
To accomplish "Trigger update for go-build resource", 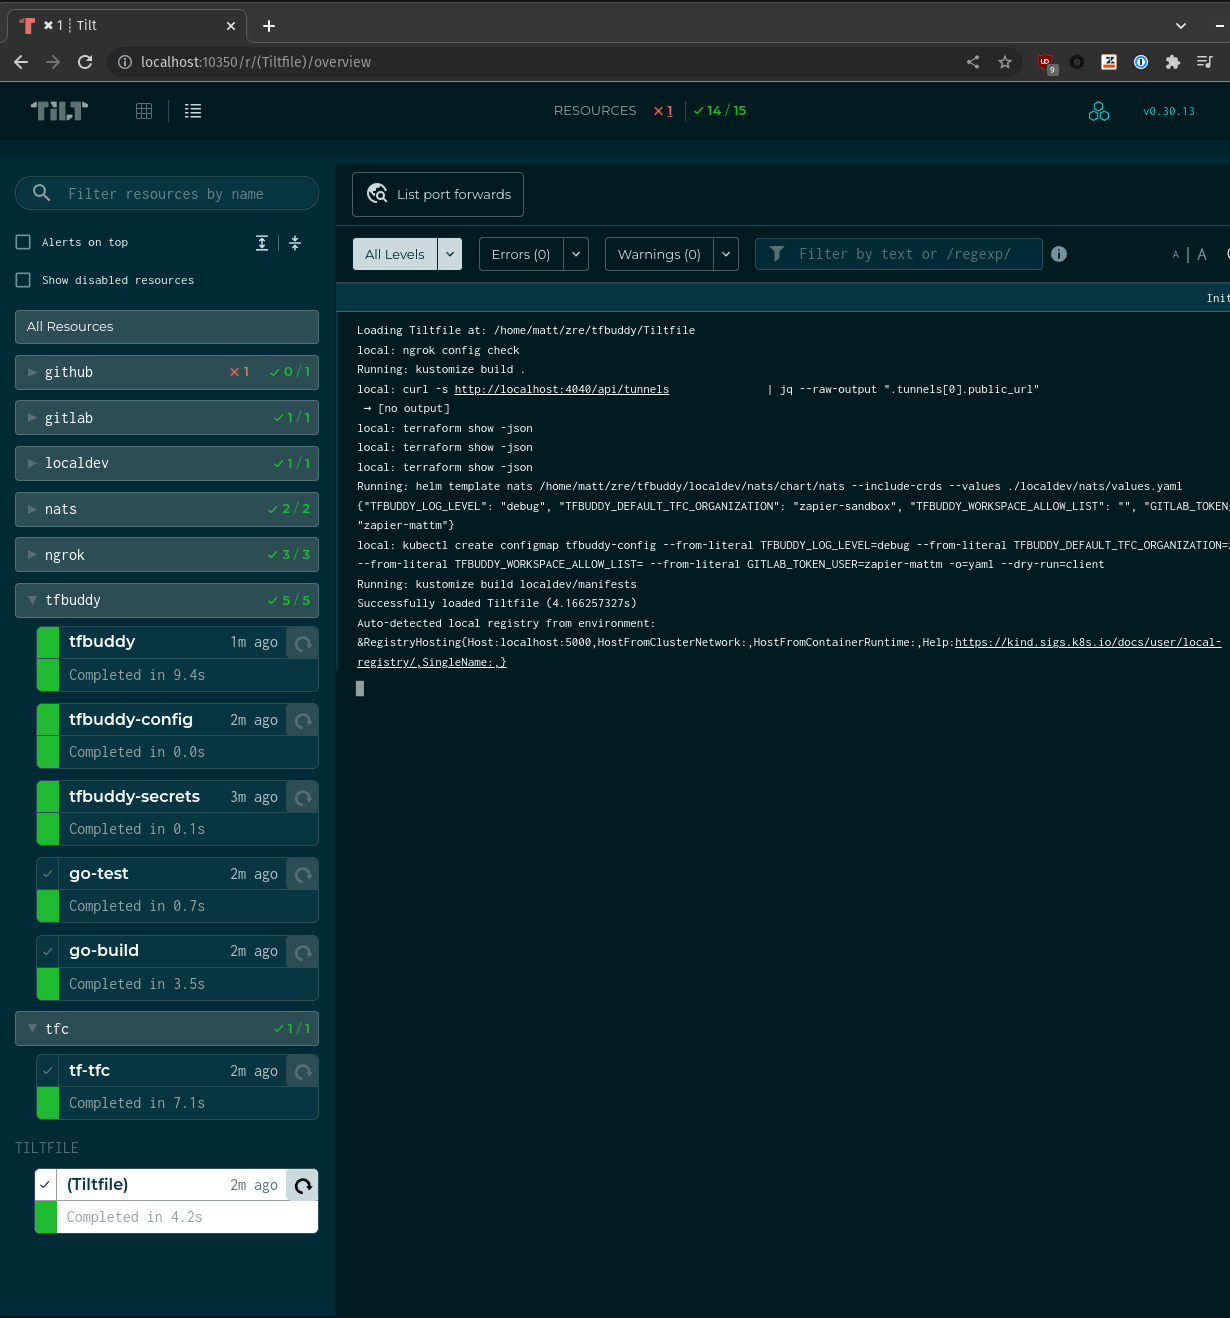I will click(x=303, y=951).
